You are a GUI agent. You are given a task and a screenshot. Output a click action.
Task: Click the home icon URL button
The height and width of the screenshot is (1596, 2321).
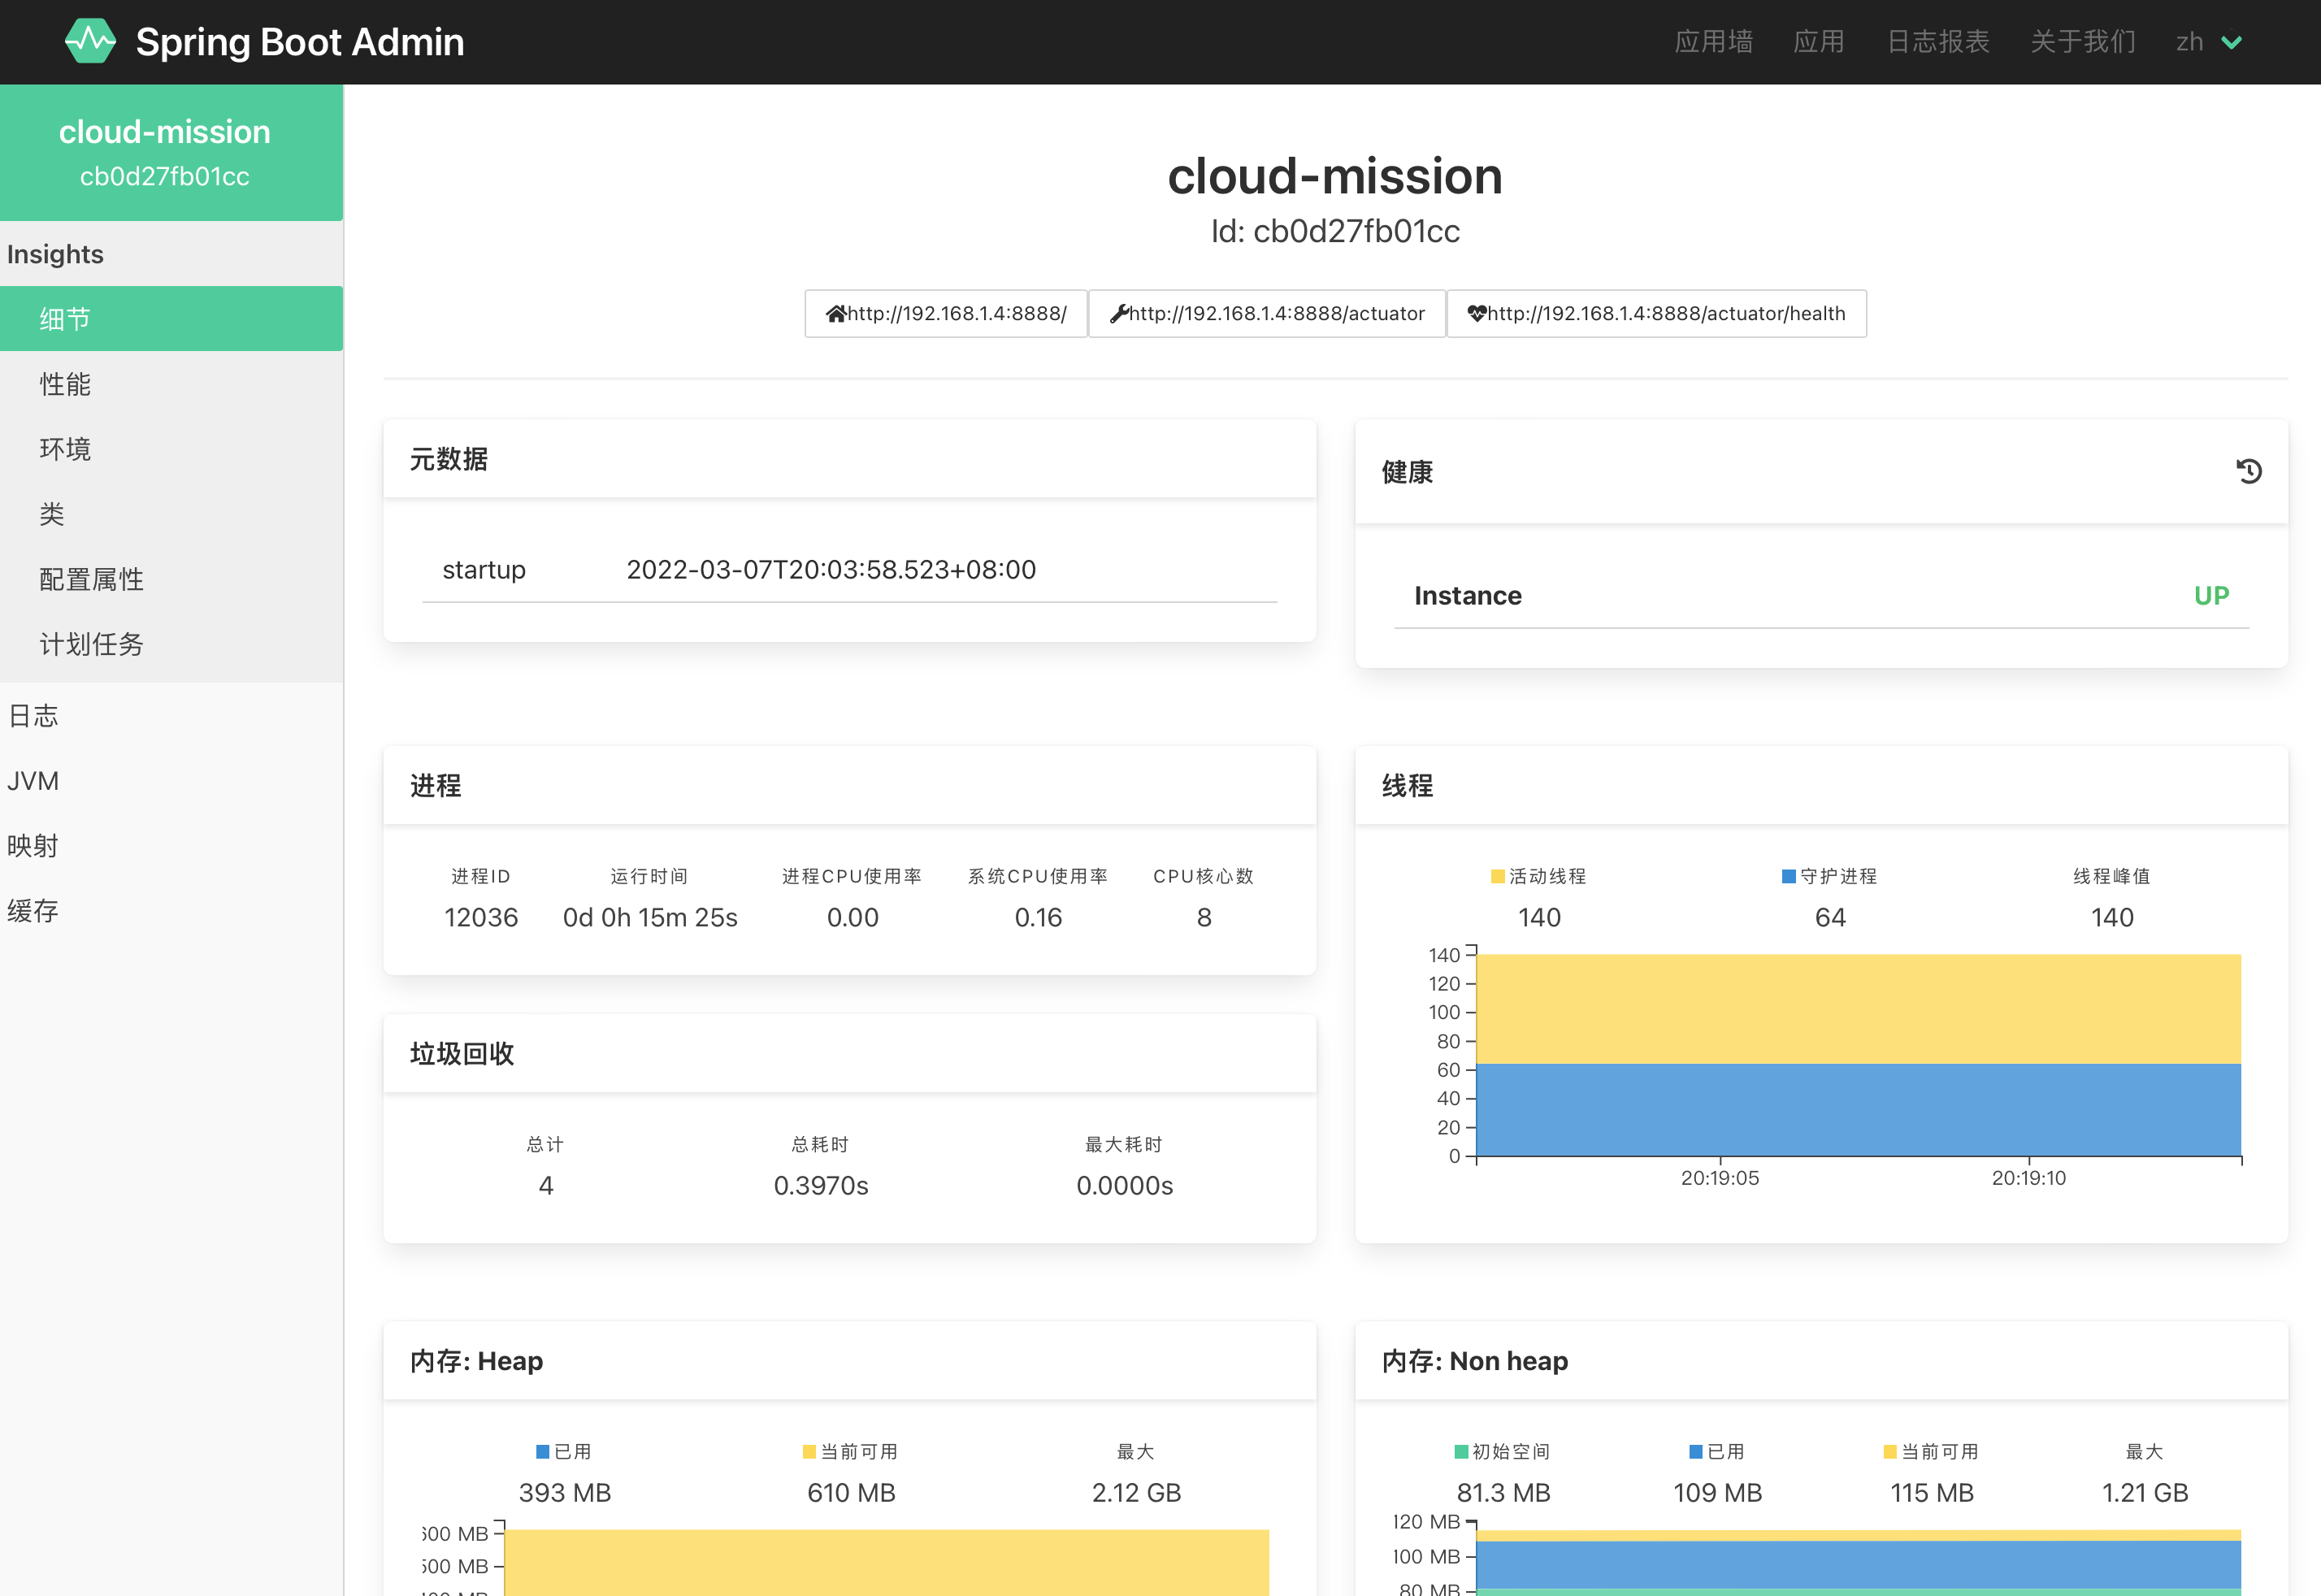click(x=945, y=314)
